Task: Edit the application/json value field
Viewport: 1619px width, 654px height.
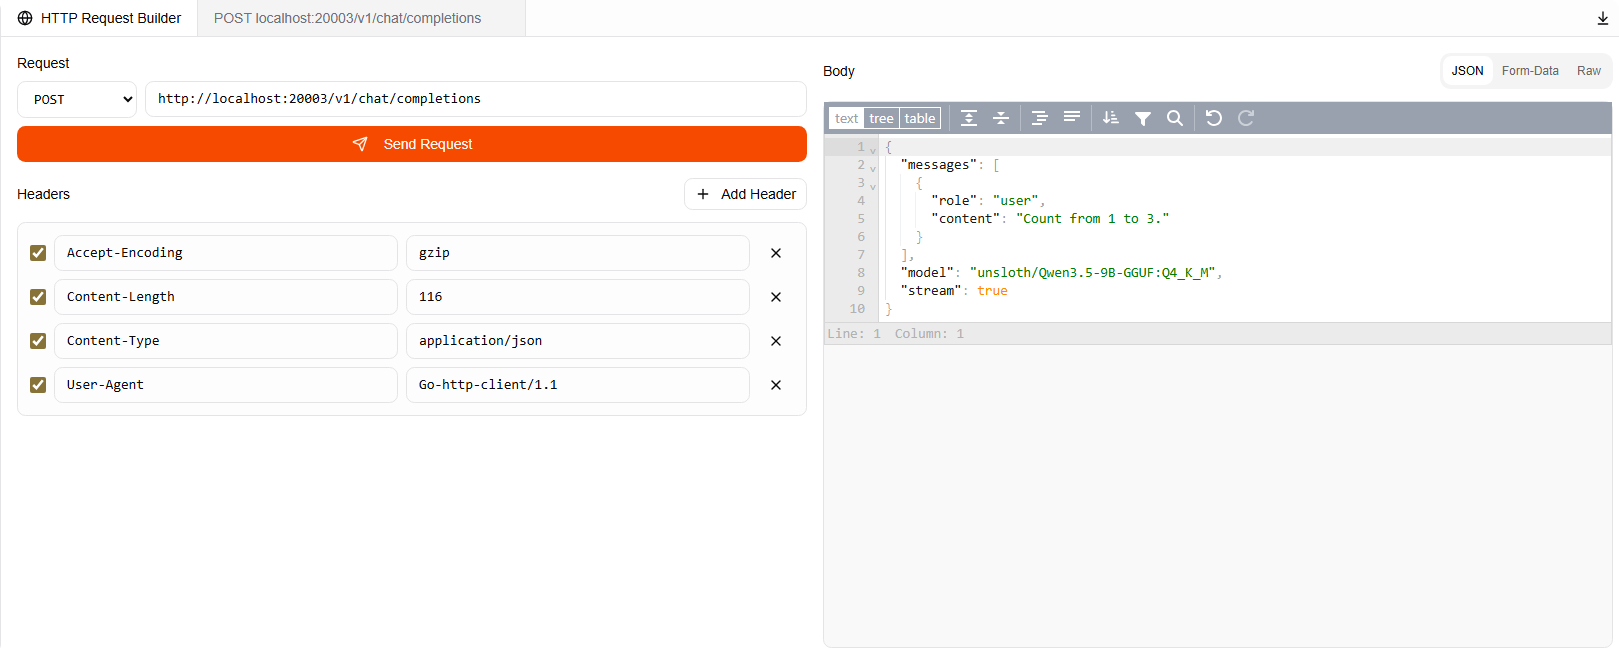Action: coord(578,341)
